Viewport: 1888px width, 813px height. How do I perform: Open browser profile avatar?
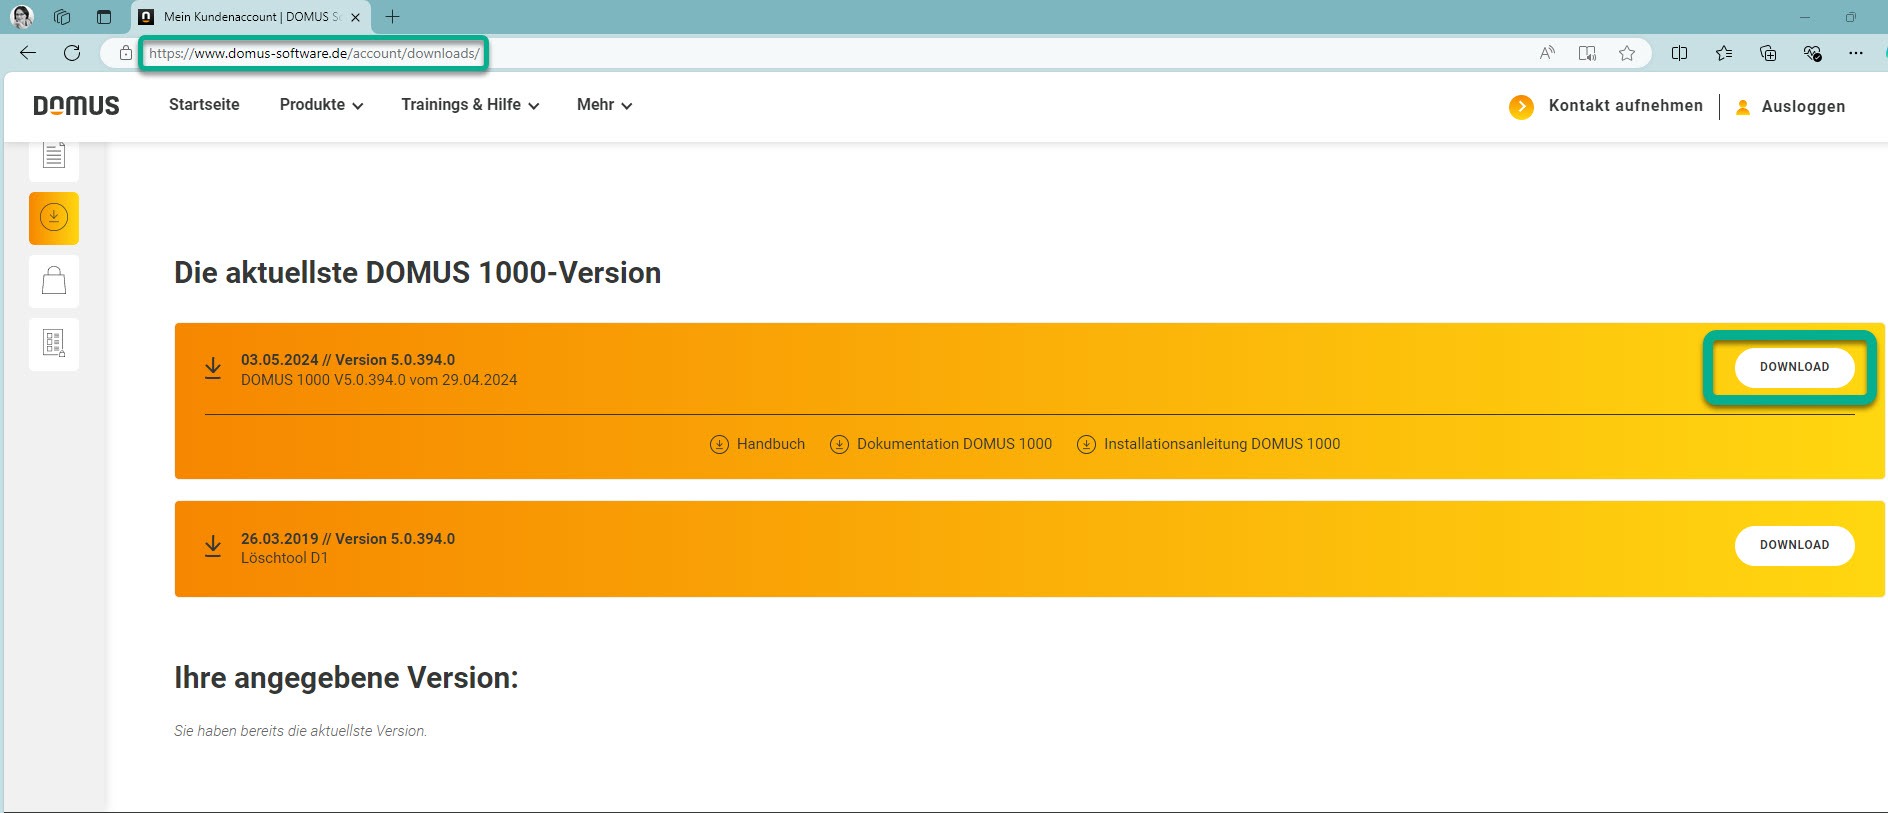click(x=22, y=17)
